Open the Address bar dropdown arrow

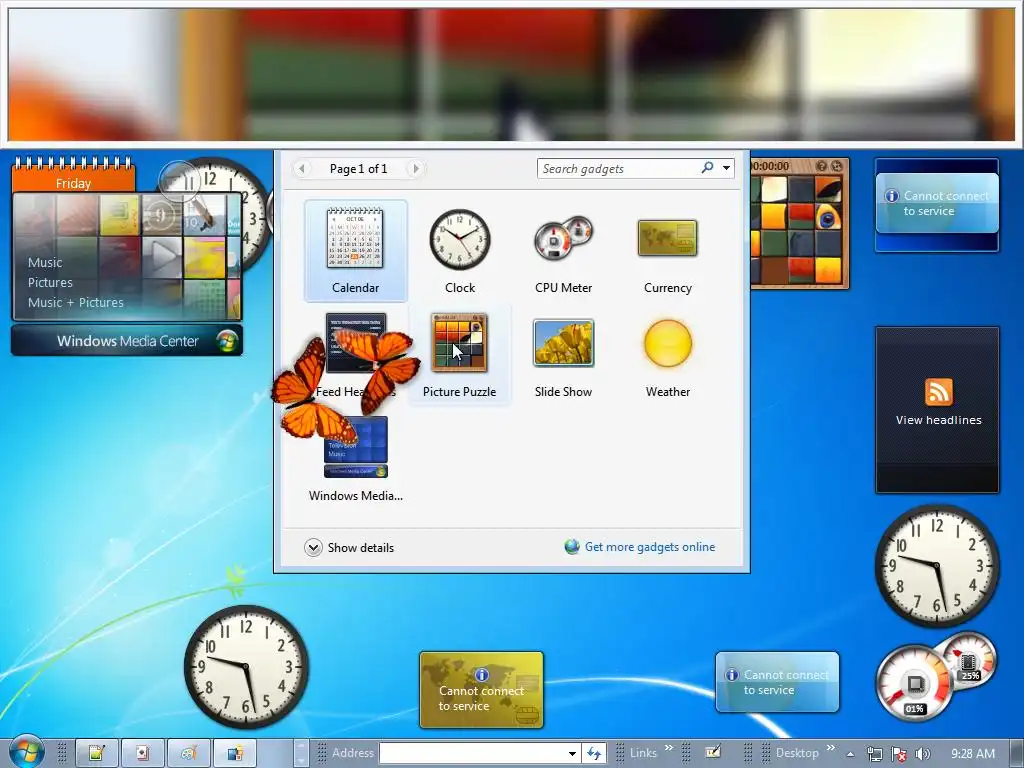[572, 753]
